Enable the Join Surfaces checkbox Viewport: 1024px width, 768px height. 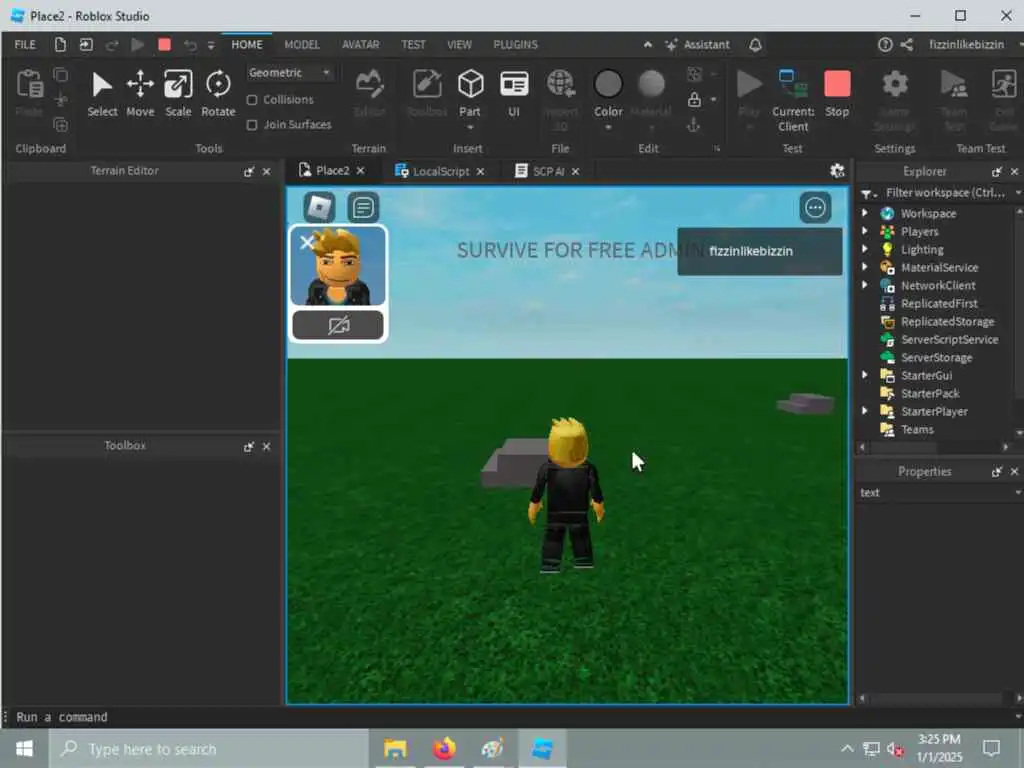pyautogui.click(x=252, y=125)
